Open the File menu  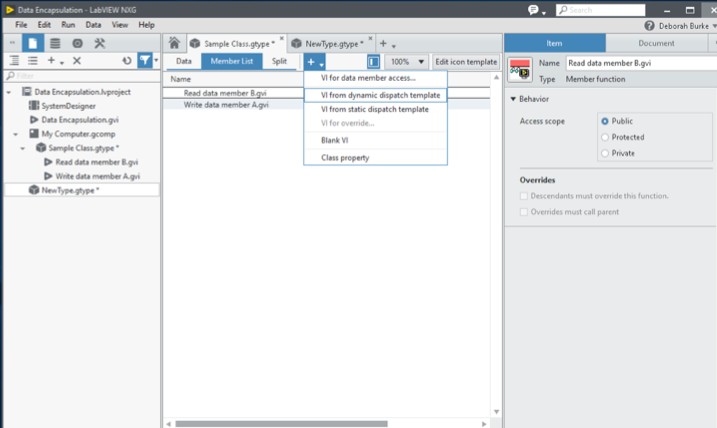point(21,25)
